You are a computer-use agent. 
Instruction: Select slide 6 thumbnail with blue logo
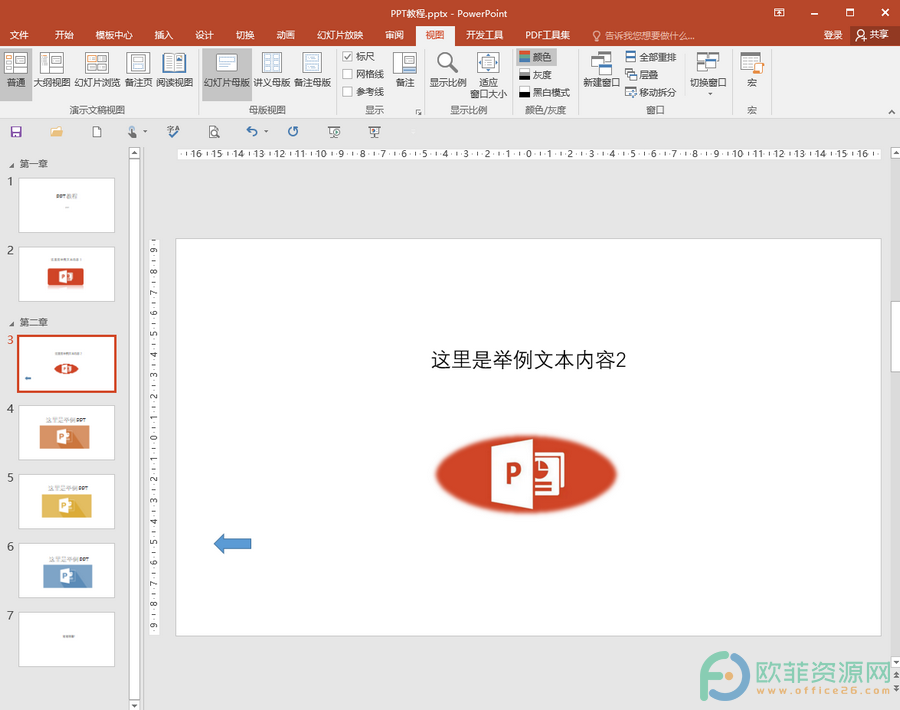[67, 570]
